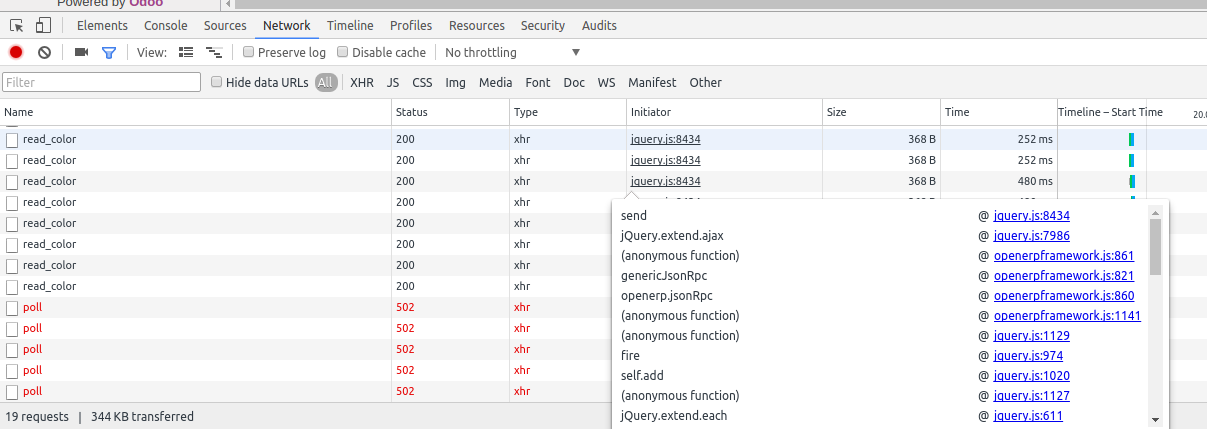Select the inspect element cursor icon
The width and height of the screenshot is (1207, 429).
pos(18,25)
